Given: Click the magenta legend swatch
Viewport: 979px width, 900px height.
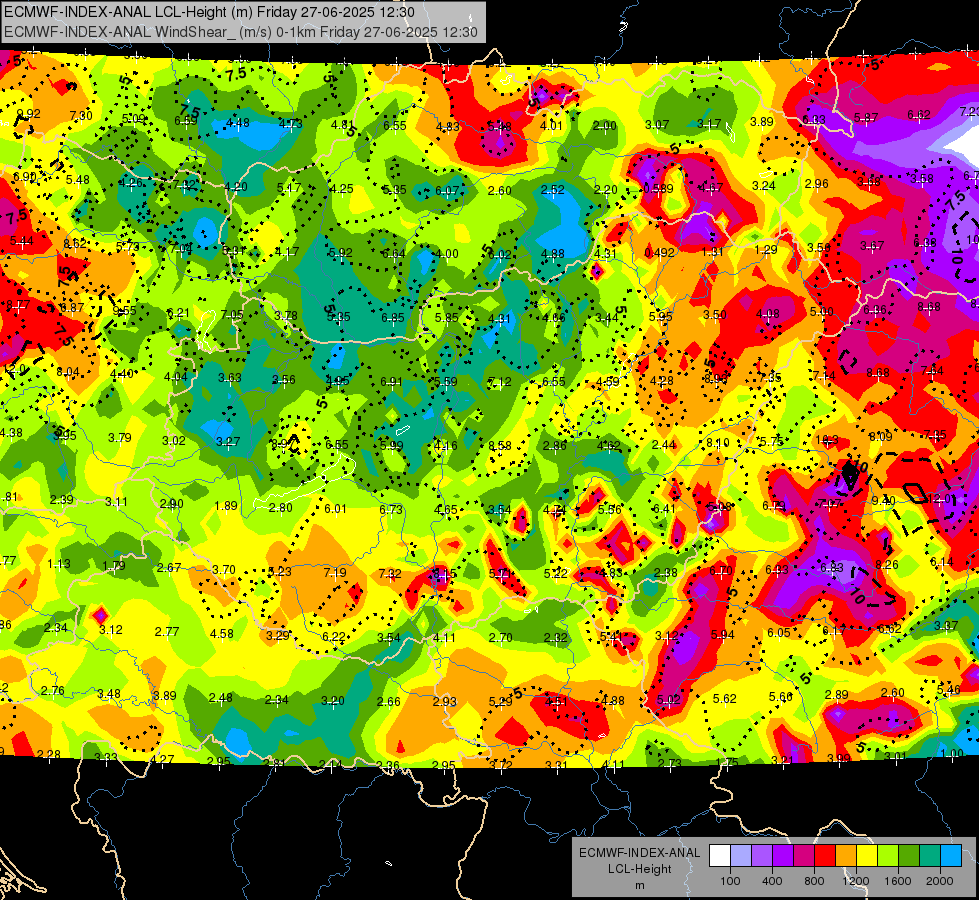Looking at the screenshot, I should tap(804, 856).
